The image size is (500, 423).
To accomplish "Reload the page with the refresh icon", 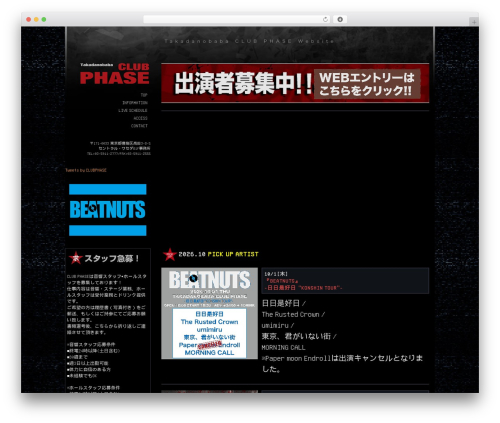I will click(x=325, y=20).
